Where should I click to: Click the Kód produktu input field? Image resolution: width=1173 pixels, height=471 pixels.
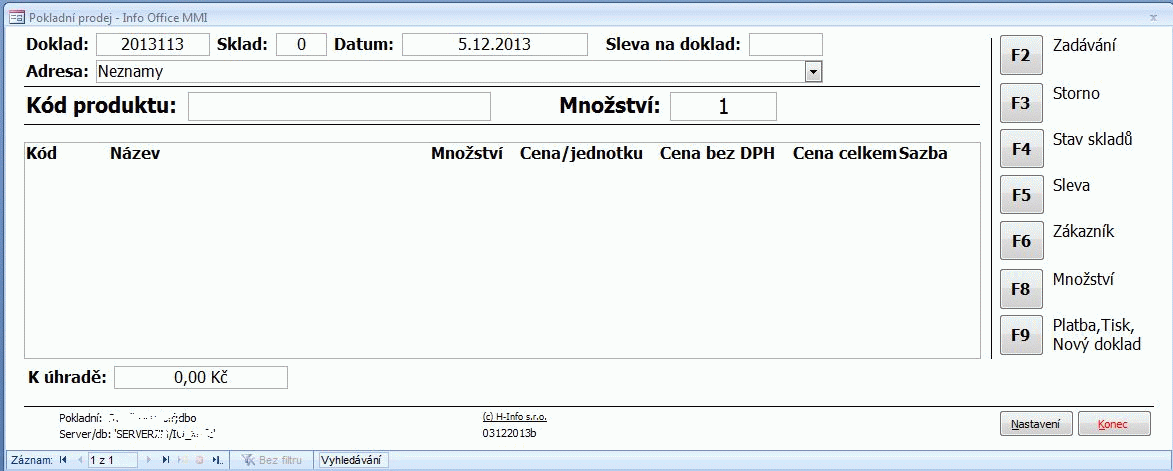339,106
